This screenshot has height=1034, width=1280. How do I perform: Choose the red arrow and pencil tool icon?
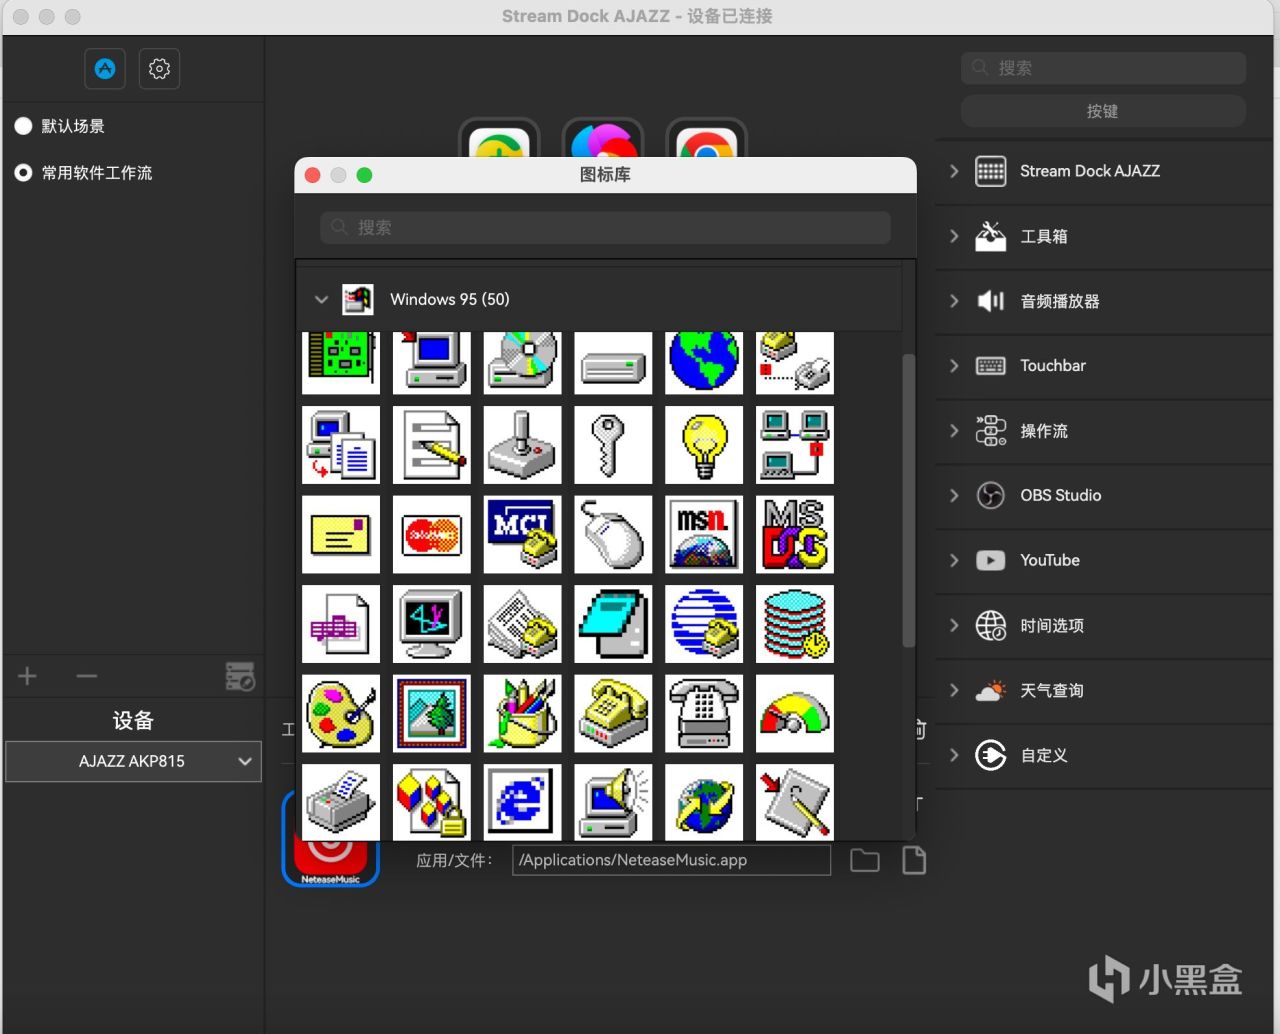tap(795, 802)
